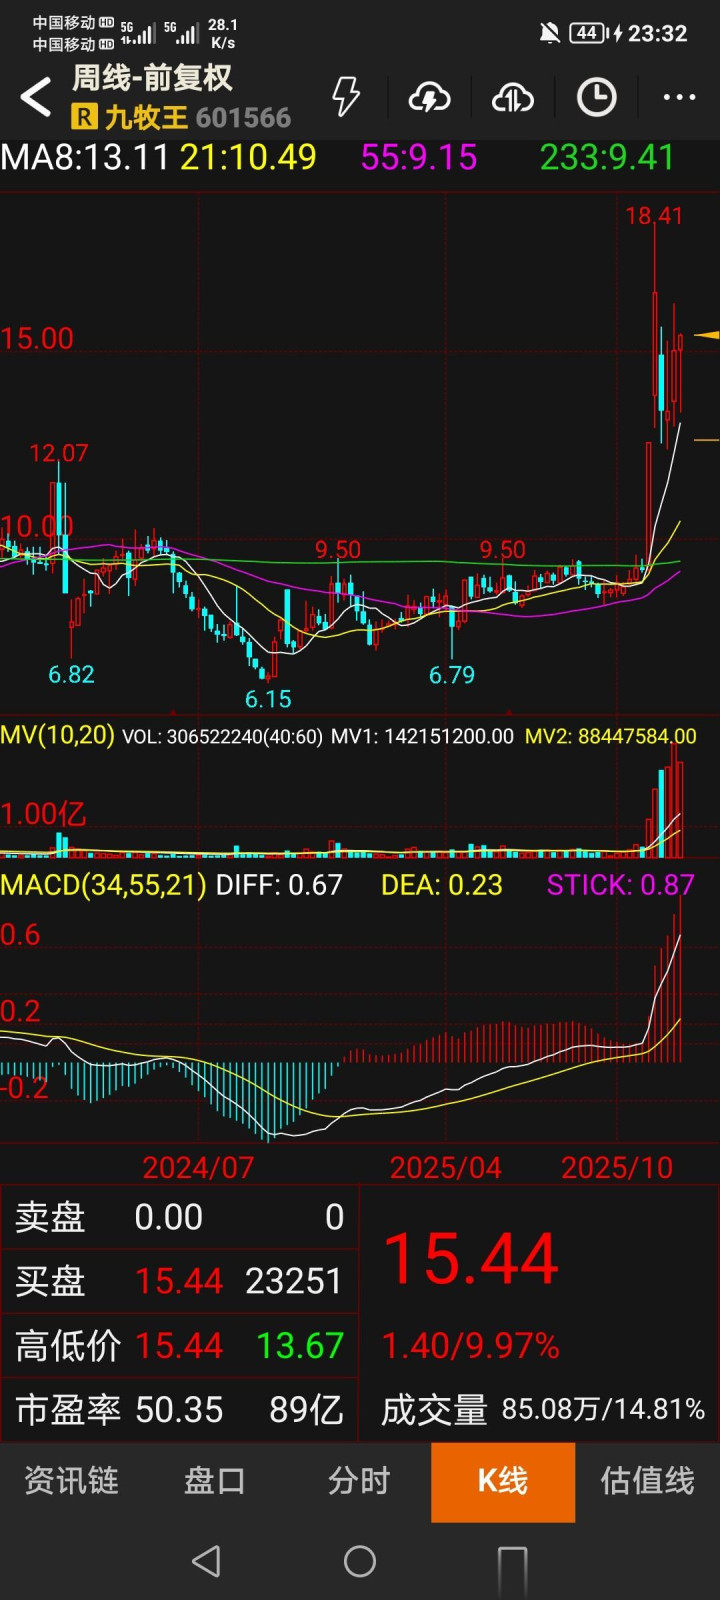Tap the 12.07 peak price label

click(x=58, y=453)
